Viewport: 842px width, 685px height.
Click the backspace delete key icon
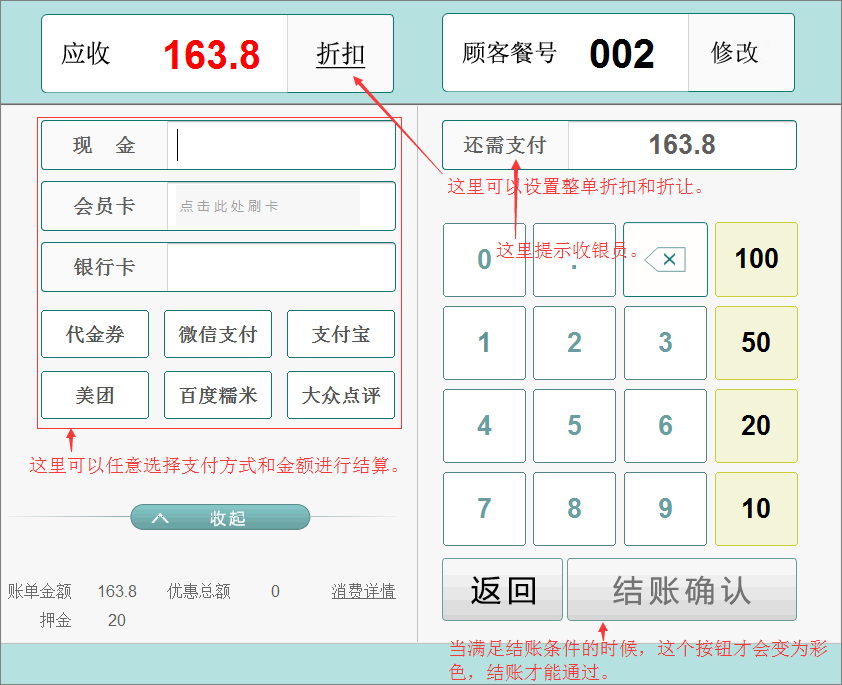tap(665, 260)
